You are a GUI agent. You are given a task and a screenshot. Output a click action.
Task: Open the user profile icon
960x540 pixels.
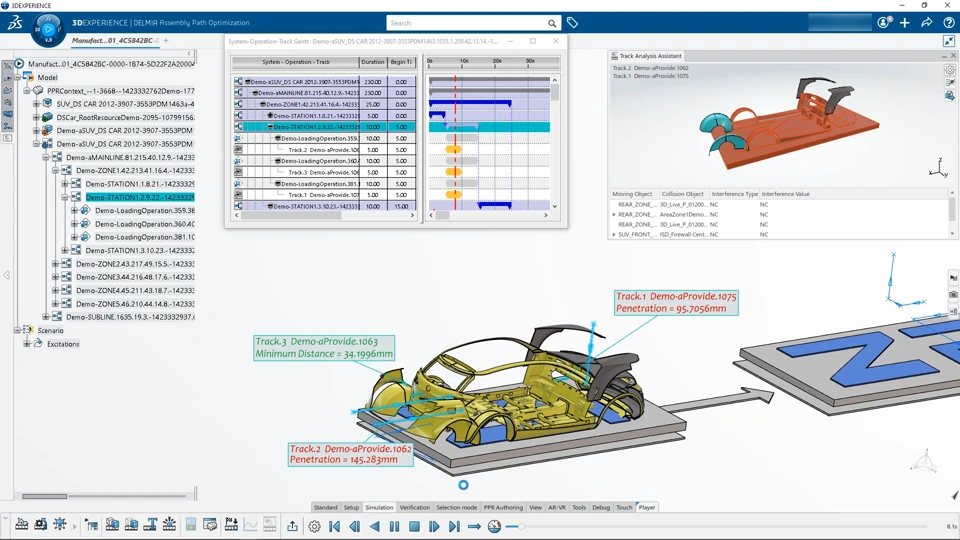[883, 23]
